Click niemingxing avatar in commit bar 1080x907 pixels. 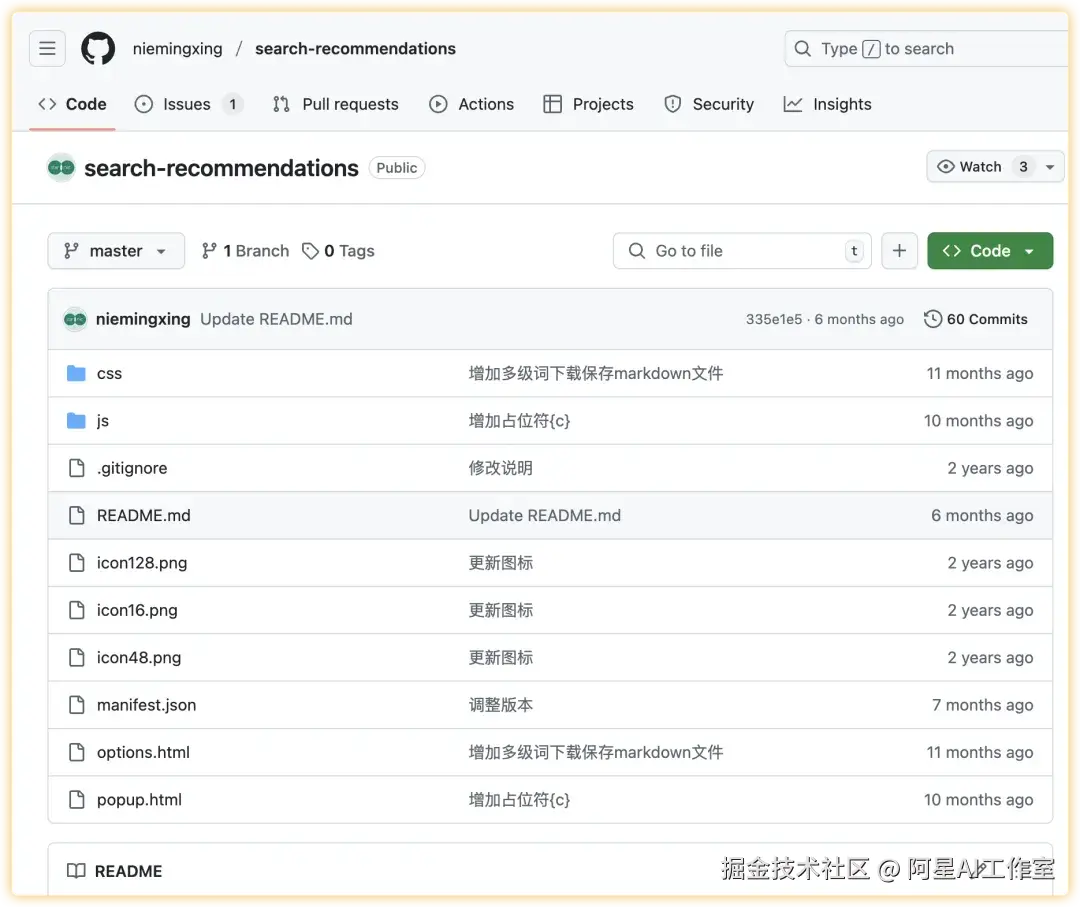[75, 319]
